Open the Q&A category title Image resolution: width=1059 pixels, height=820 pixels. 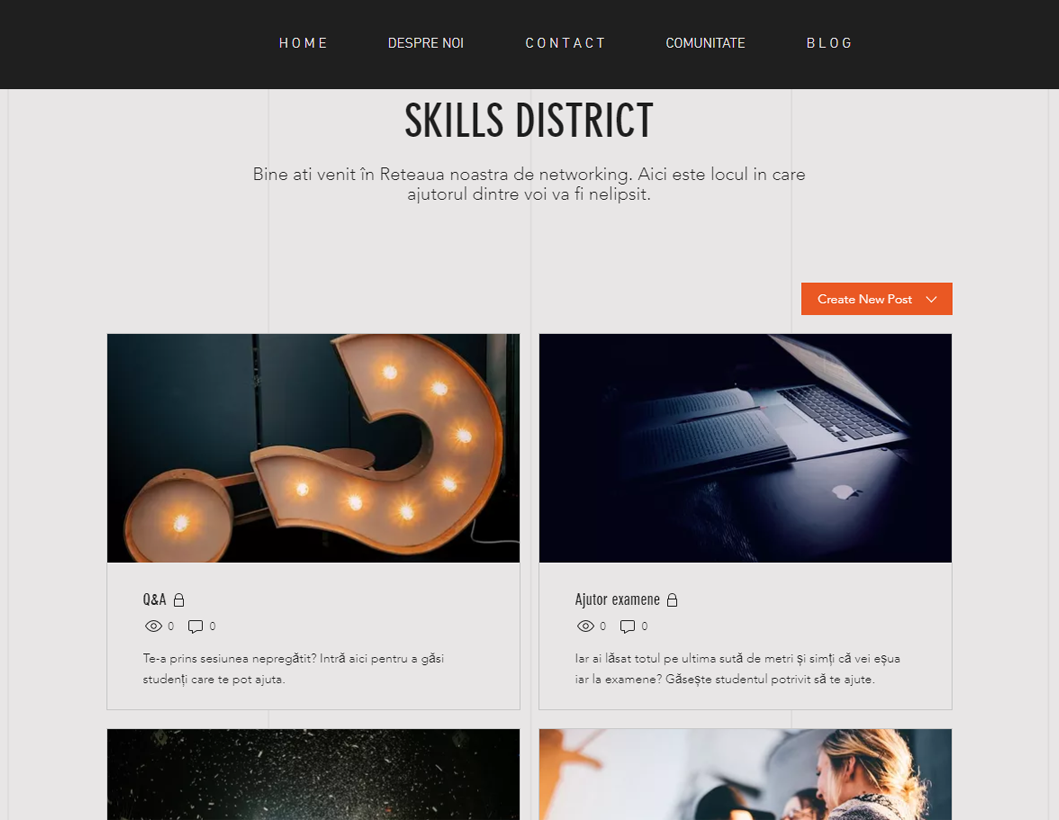coord(155,600)
